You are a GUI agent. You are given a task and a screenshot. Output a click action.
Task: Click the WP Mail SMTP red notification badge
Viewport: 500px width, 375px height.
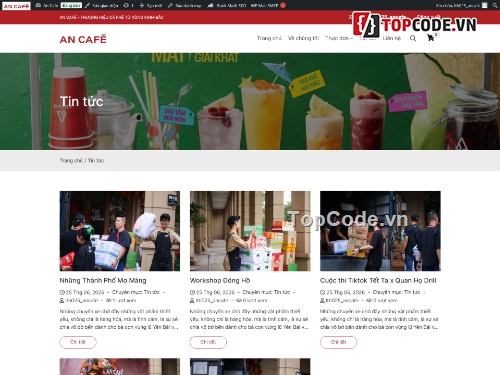(x=283, y=5)
